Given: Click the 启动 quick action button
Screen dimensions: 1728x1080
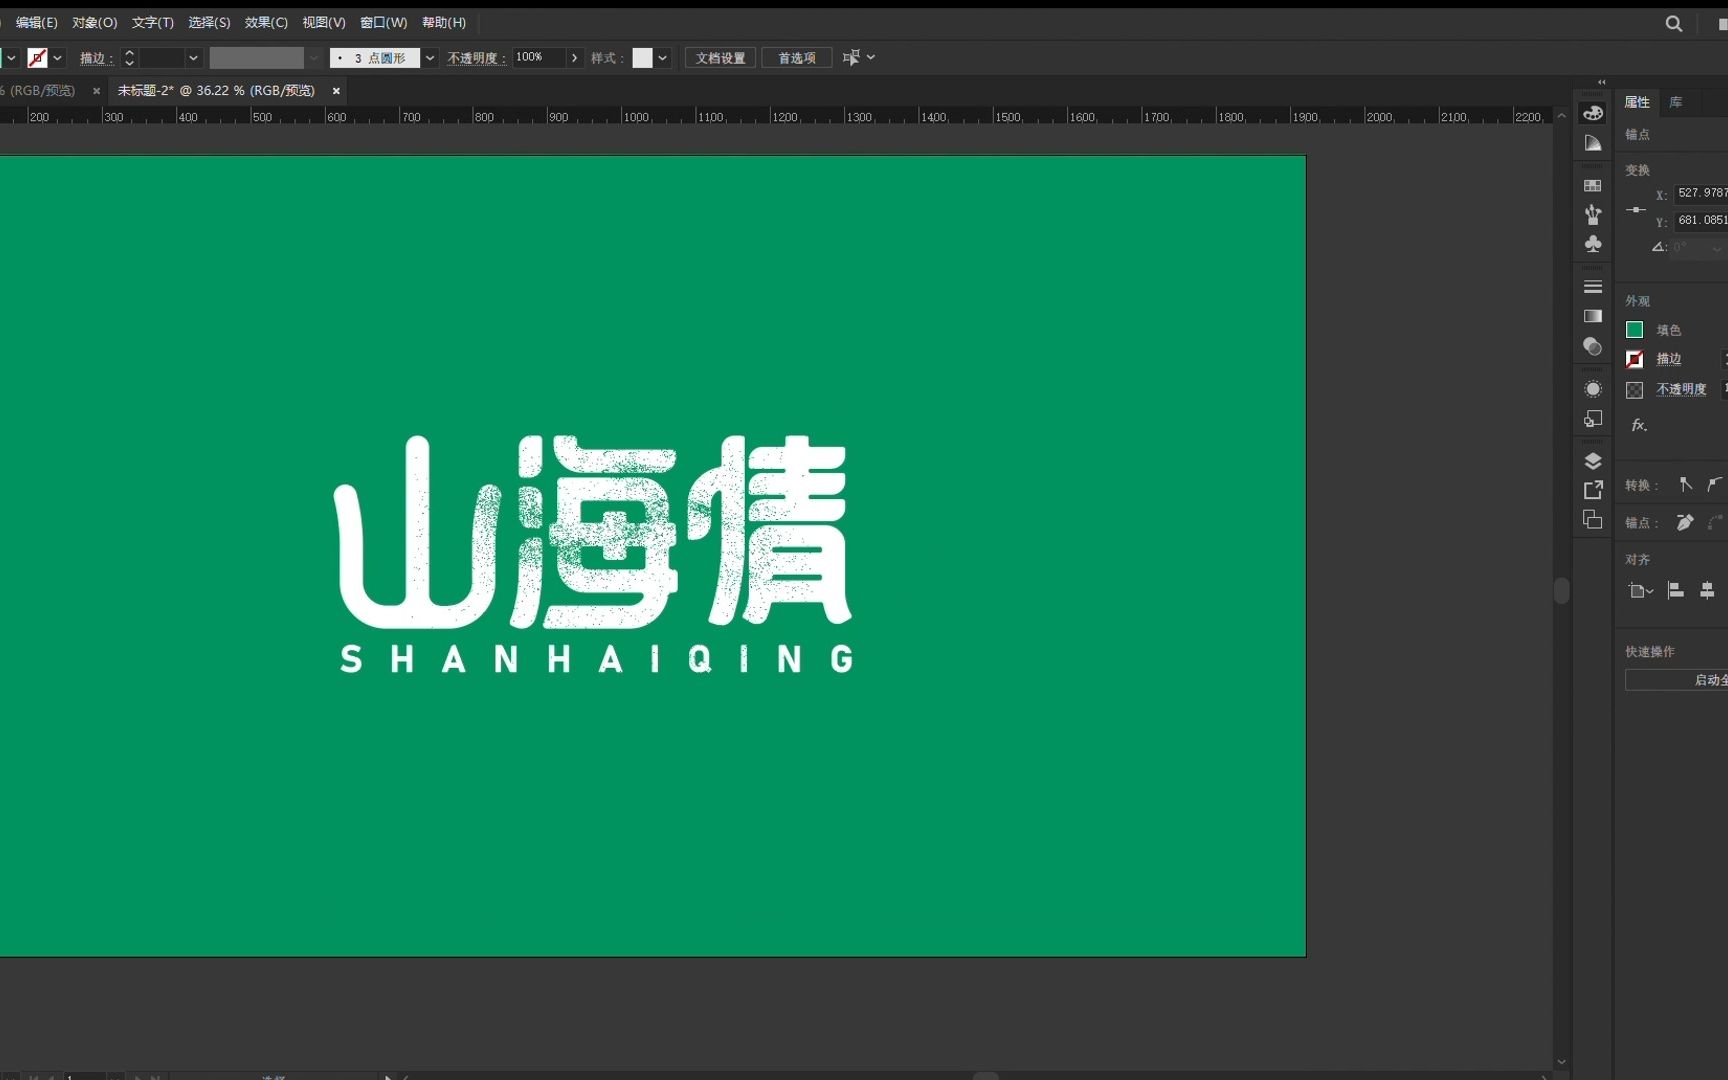Looking at the screenshot, I should coord(1677,680).
